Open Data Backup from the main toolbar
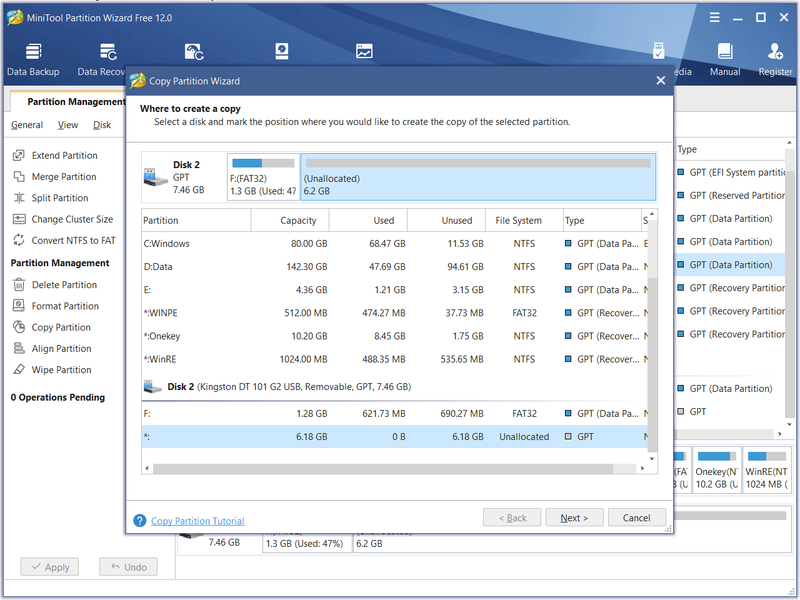The height and width of the screenshot is (600, 800). coord(33,59)
